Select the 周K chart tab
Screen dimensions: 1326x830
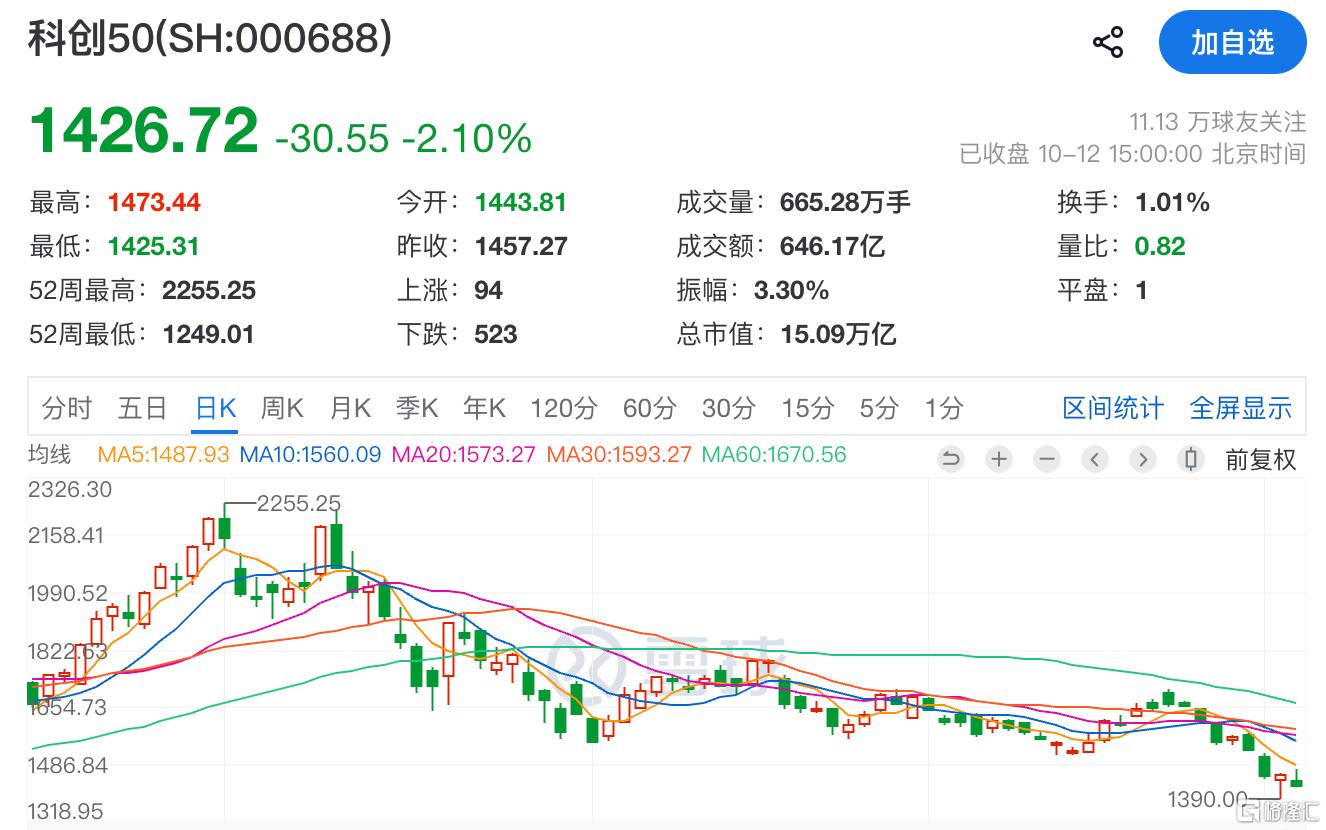(x=282, y=408)
